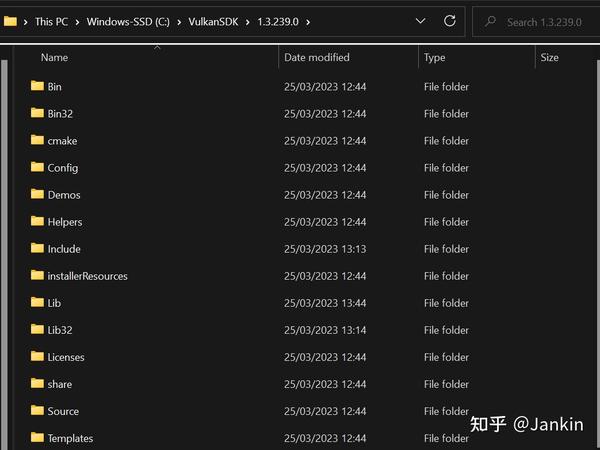This screenshot has height=450, width=600.
Task: Sort by Date modified column header
Action: pyautogui.click(x=317, y=57)
